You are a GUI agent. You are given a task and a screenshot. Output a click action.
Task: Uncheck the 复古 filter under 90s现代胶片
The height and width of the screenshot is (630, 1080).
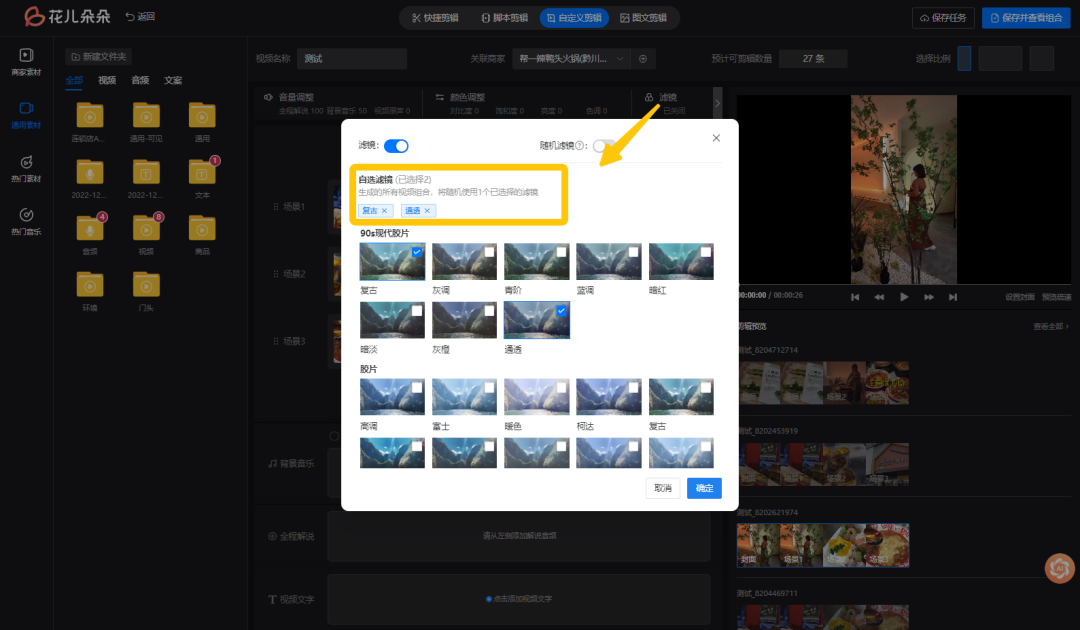click(x=417, y=252)
